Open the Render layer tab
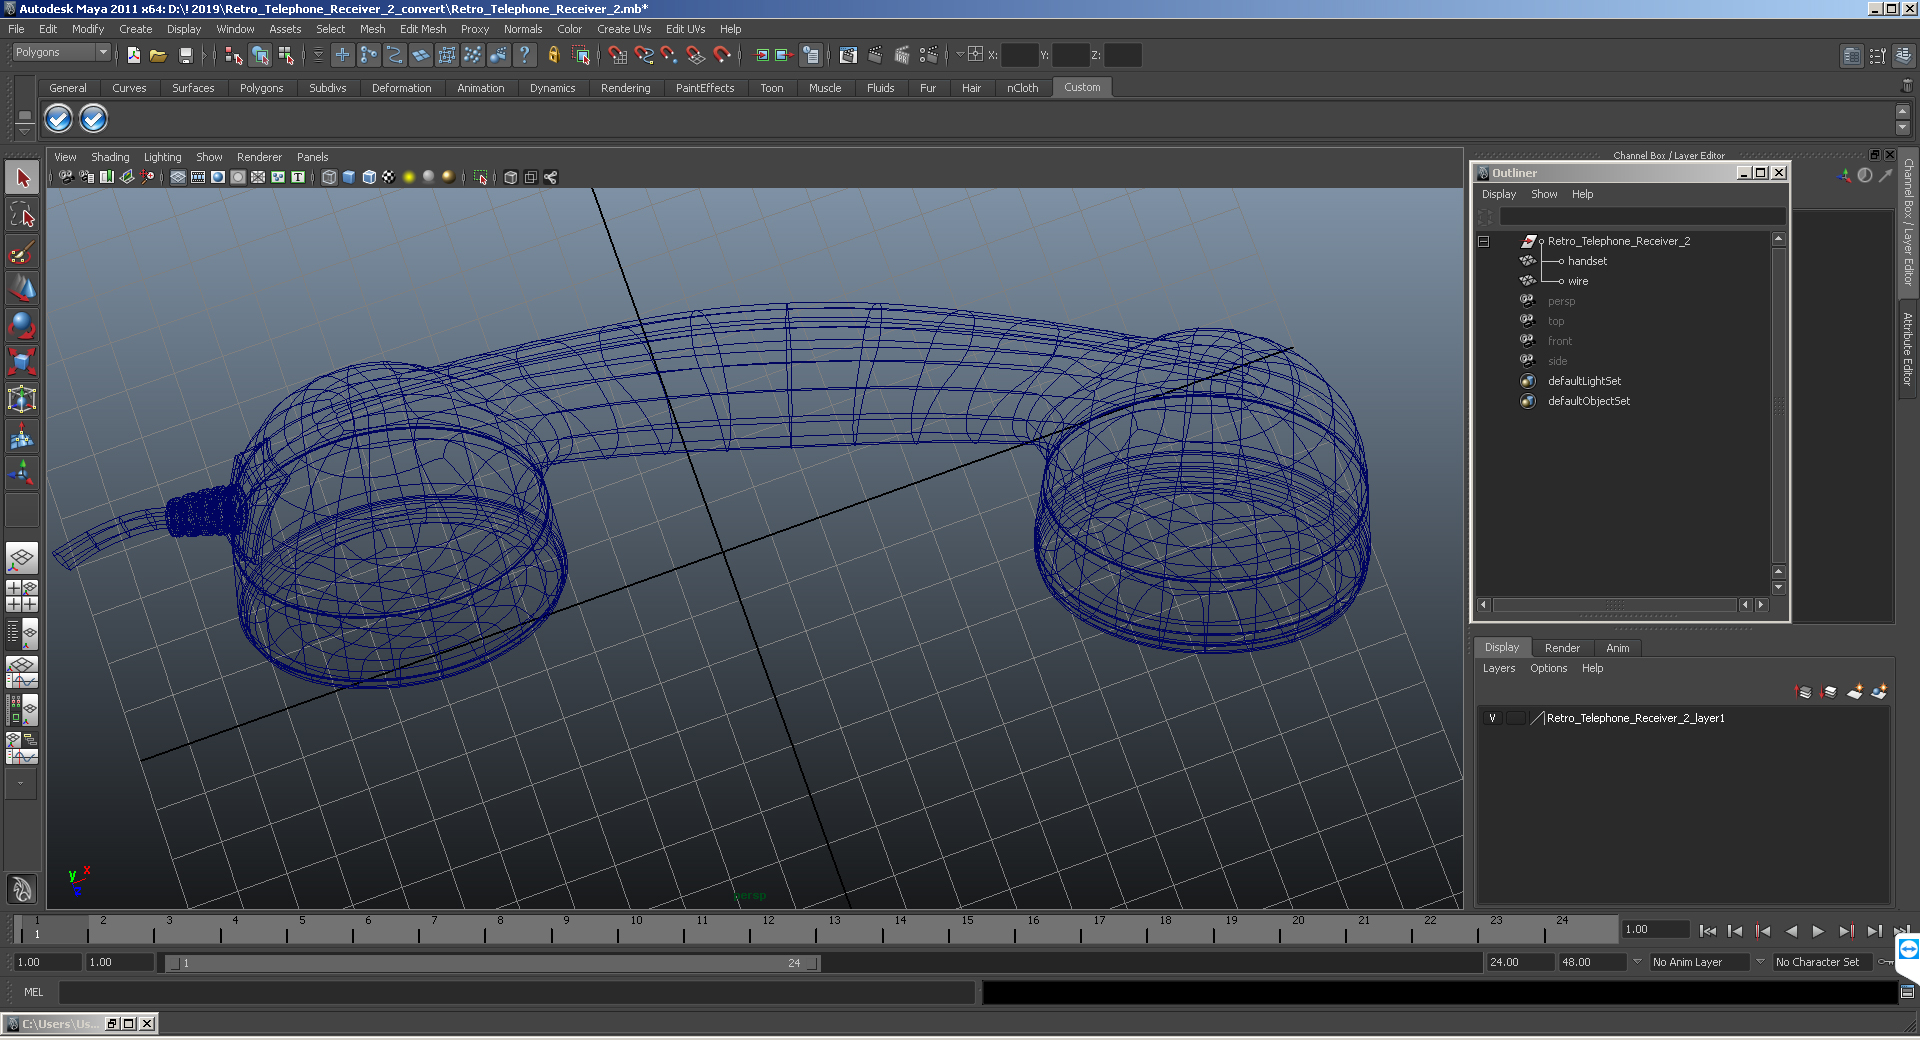 (1562, 648)
